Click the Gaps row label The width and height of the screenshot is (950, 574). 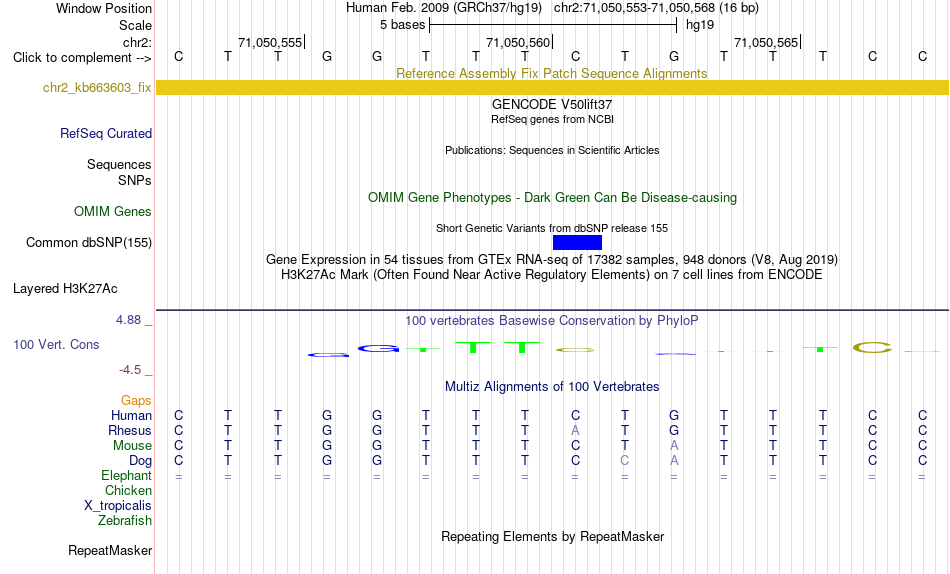(136, 400)
